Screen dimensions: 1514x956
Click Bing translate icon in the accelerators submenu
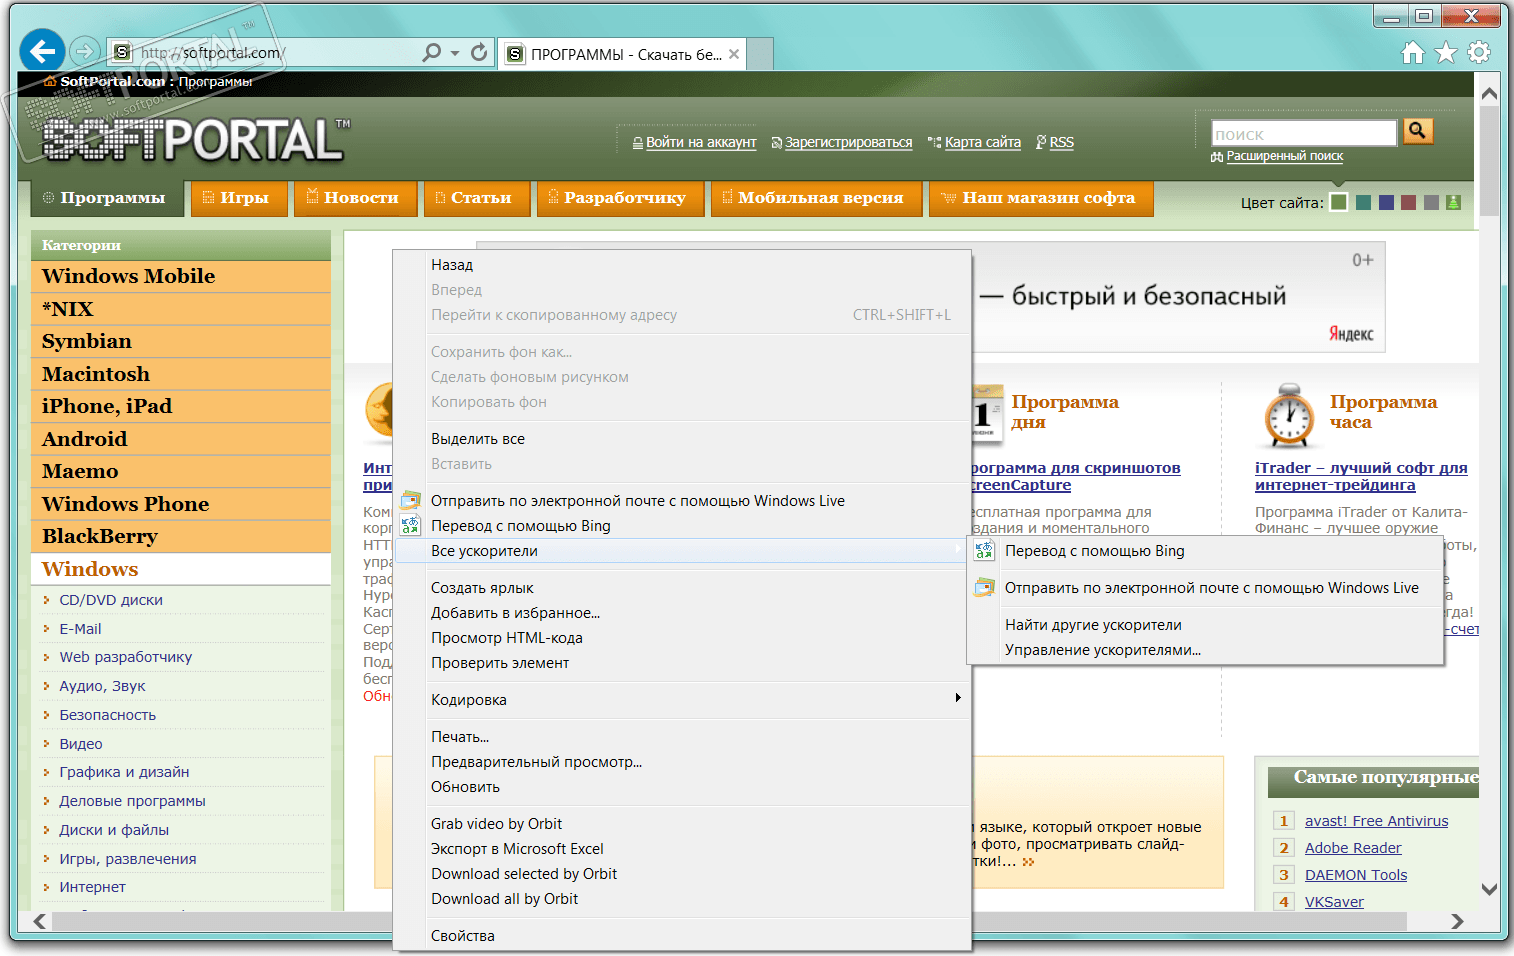(x=984, y=550)
